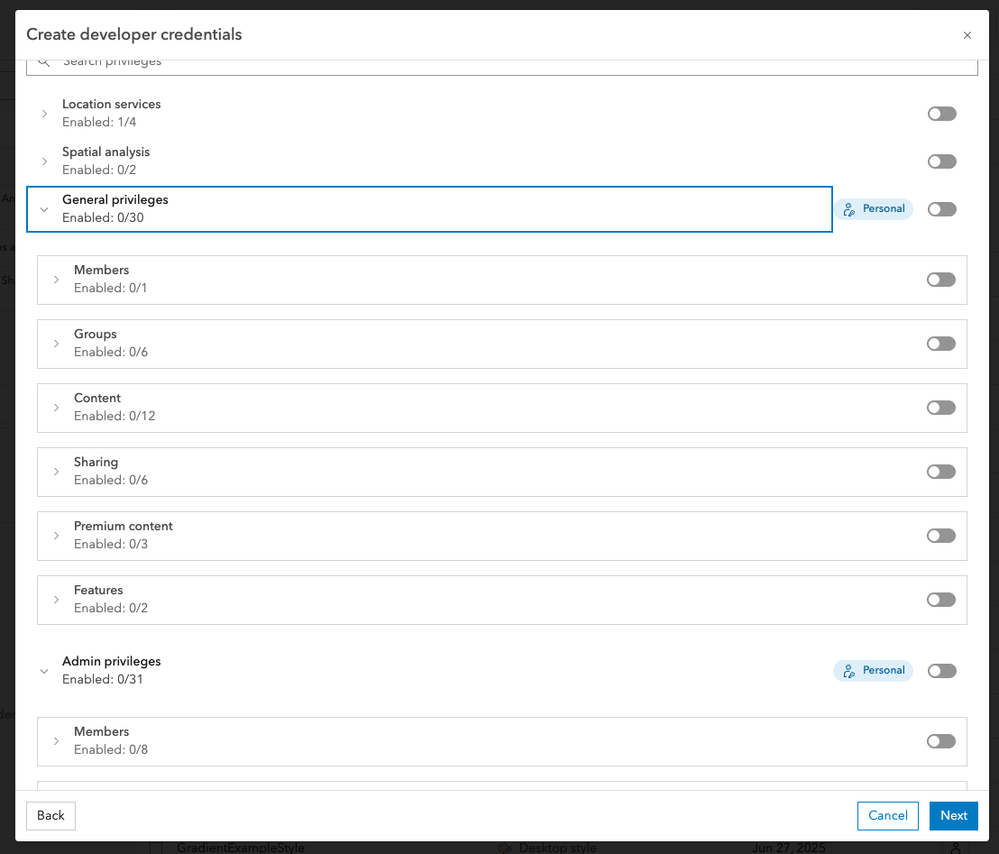The height and width of the screenshot is (854, 999).
Task: Close the Create developer credentials dialog
Action: point(967,35)
